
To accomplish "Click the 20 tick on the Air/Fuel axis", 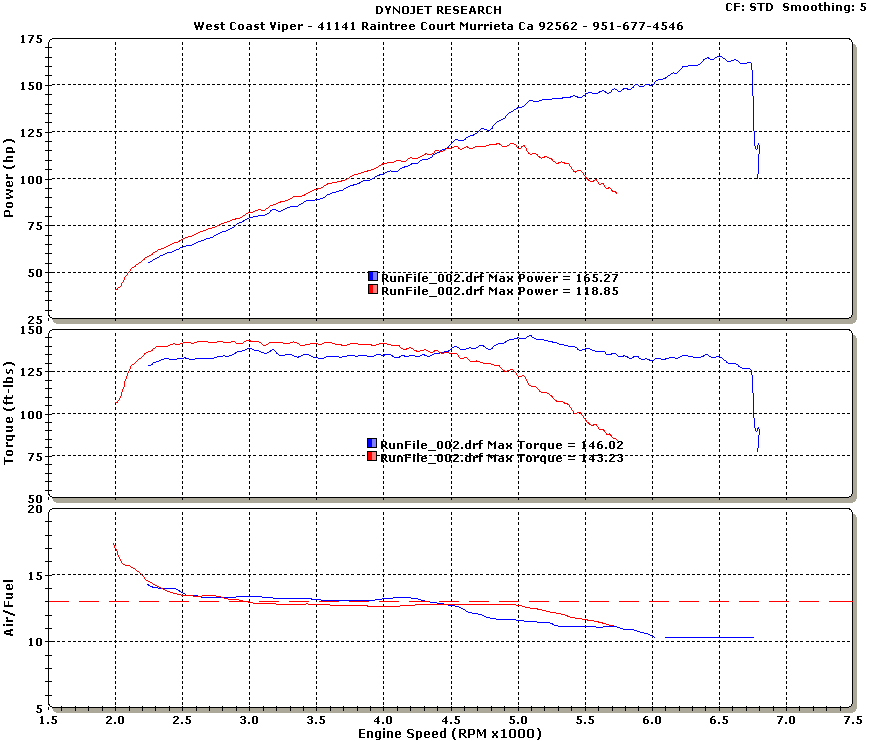I will tap(35, 509).
